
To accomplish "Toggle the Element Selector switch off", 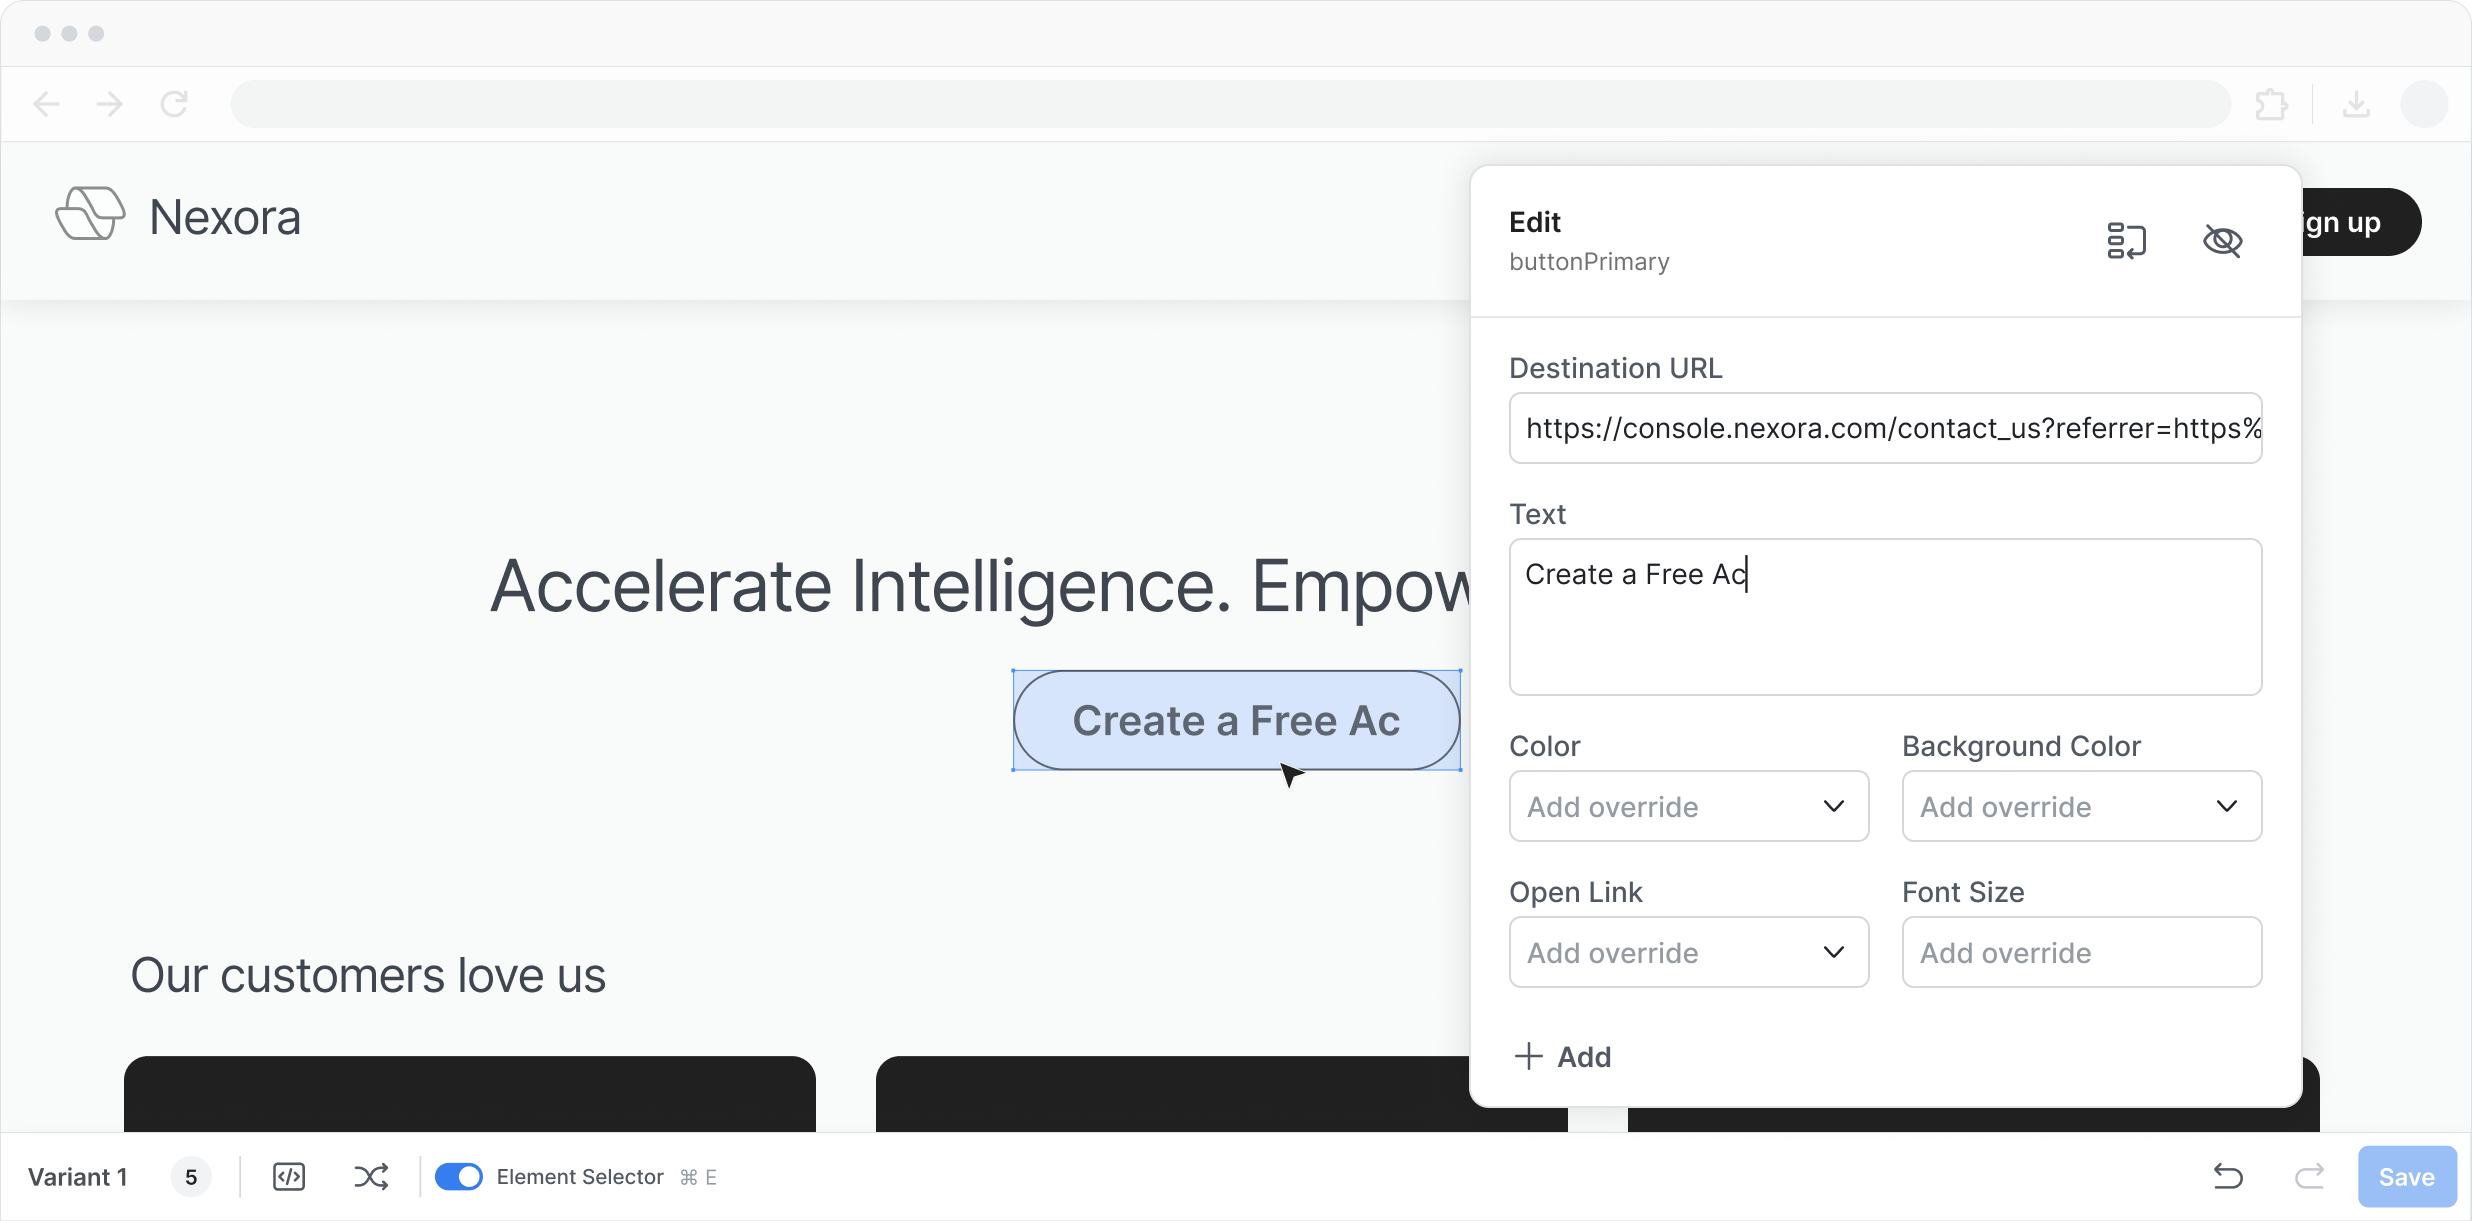I will [x=459, y=1177].
